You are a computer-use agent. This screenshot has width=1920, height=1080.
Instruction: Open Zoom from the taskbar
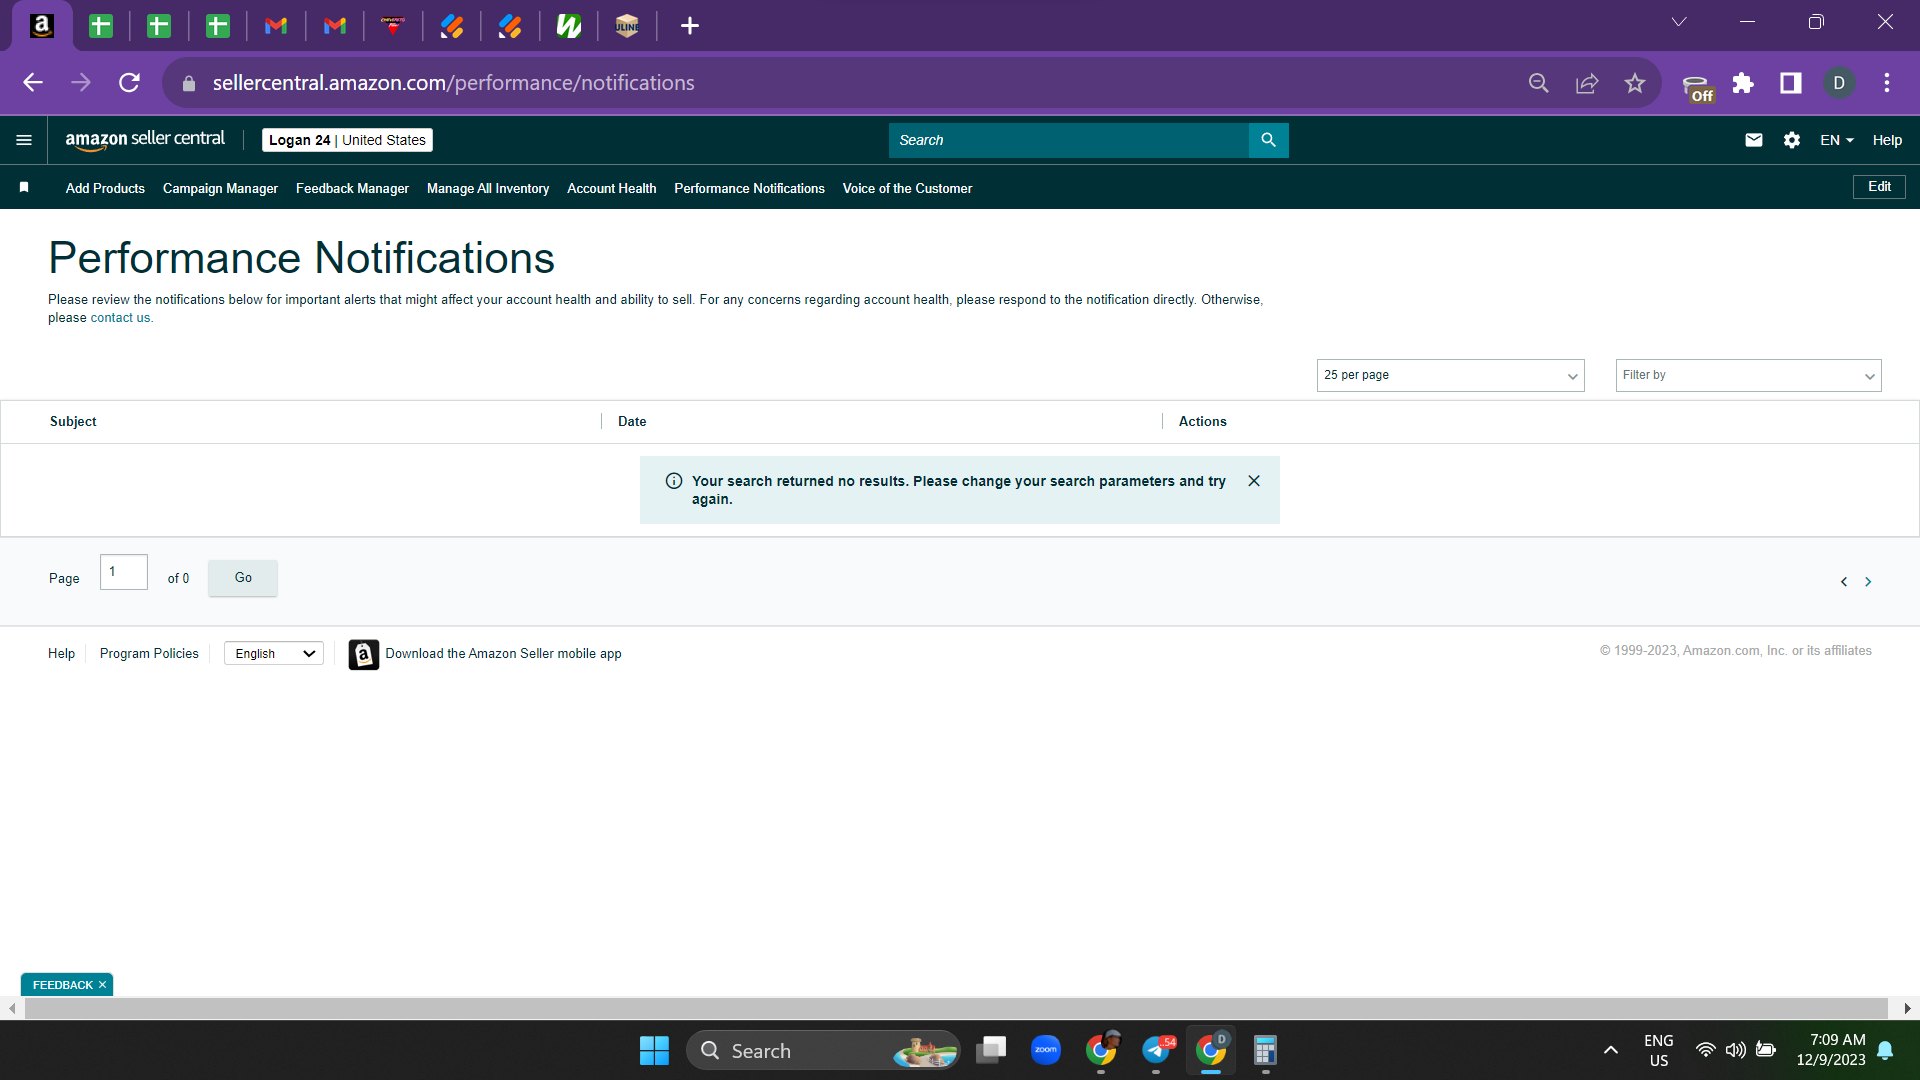click(x=1046, y=1050)
